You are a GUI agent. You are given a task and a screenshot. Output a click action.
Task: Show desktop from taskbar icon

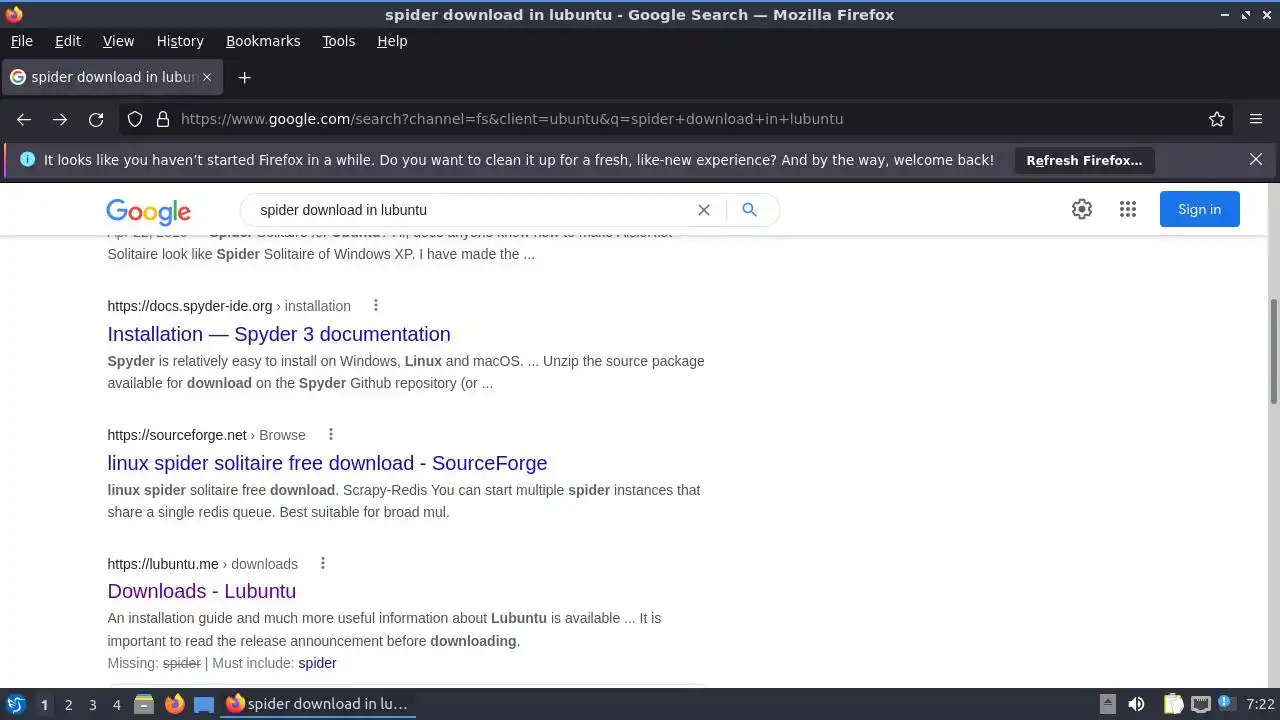(x=204, y=704)
